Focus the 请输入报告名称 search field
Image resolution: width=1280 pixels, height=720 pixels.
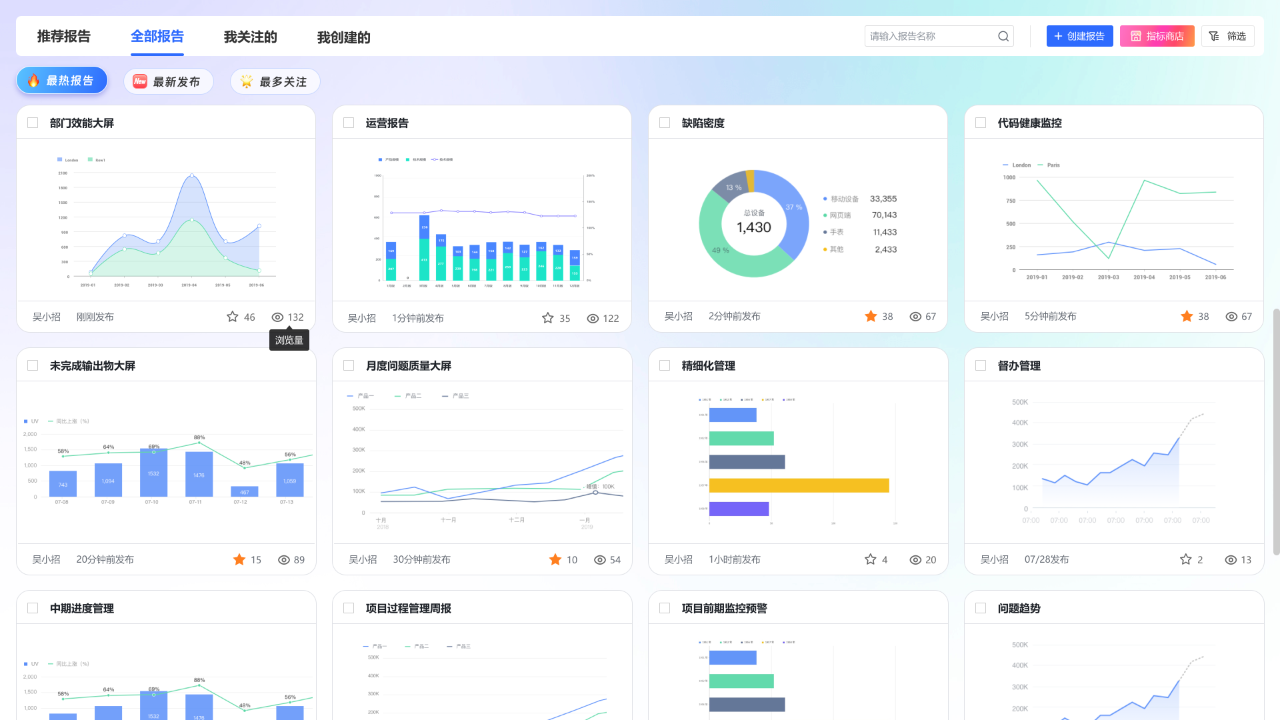coord(930,36)
